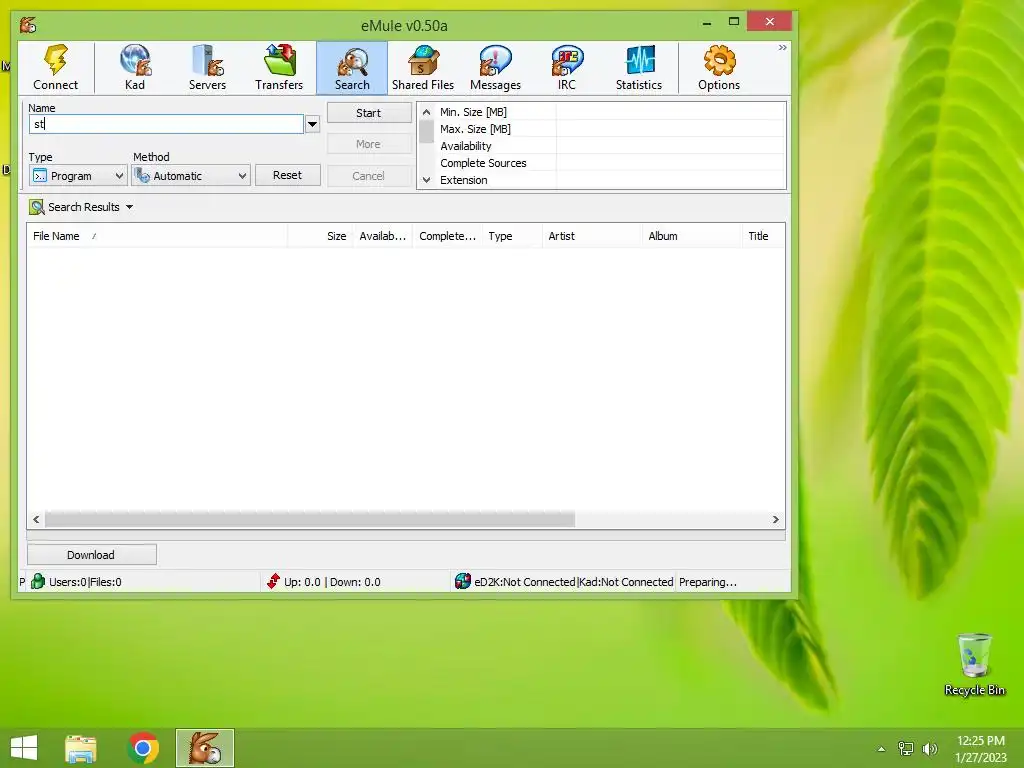Viewport: 1024px width, 768px height.
Task: Open the Method dropdown showing Automatic
Action: click(191, 176)
